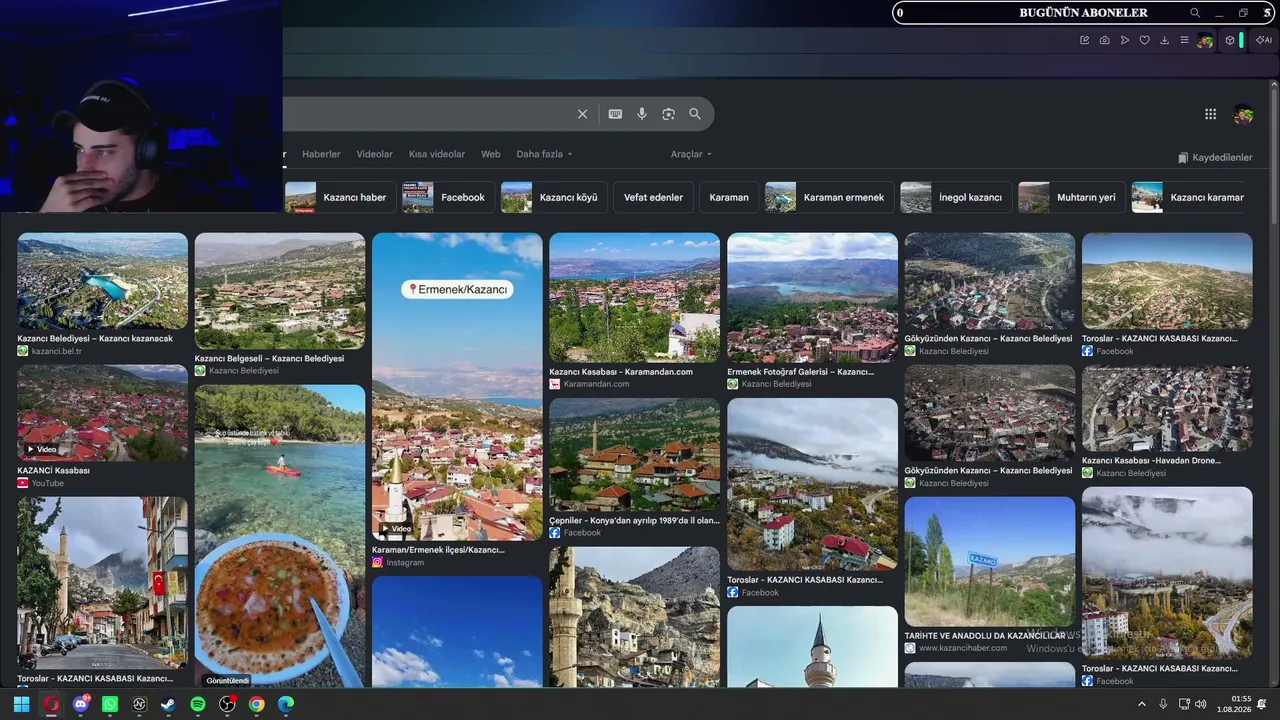Open Discord from the taskbar
The height and width of the screenshot is (720, 1280).
click(x=81, y=704)
